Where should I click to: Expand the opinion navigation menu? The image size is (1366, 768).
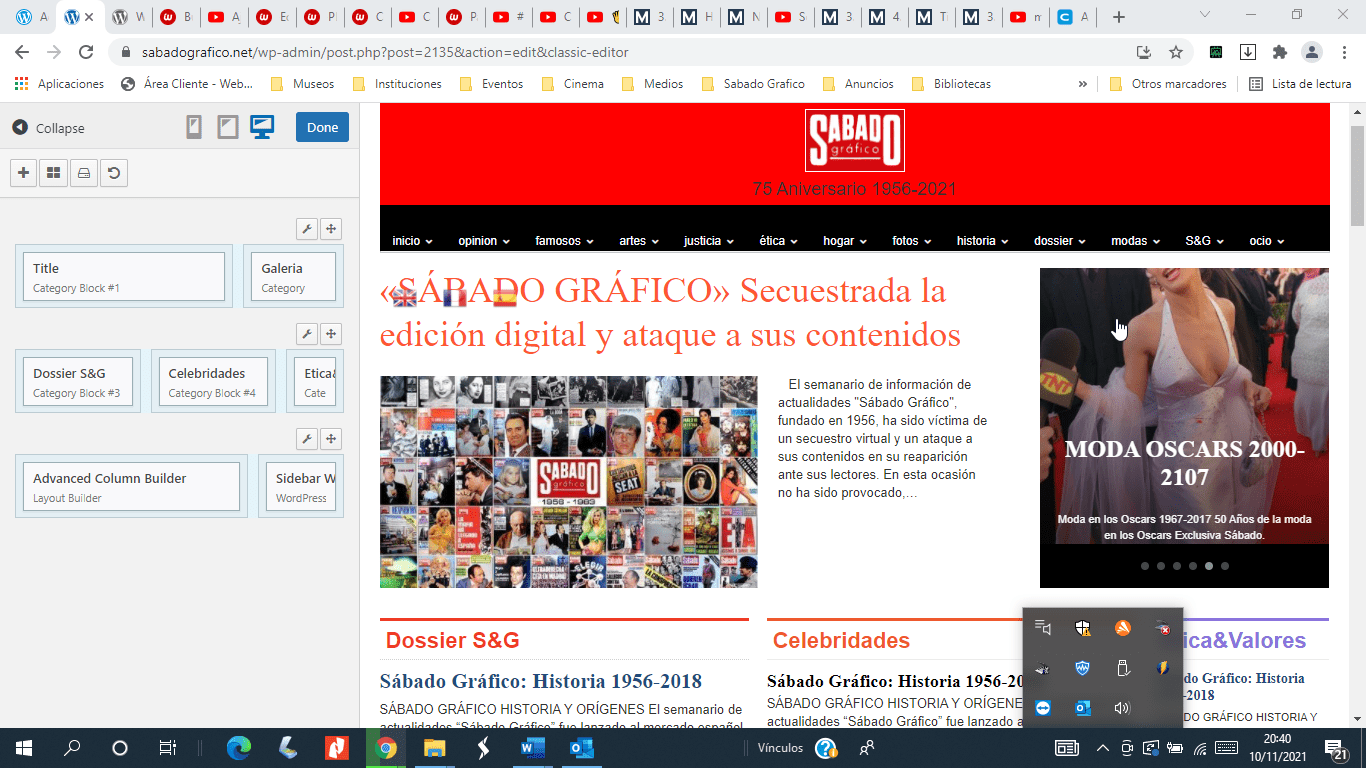point(484,241)
